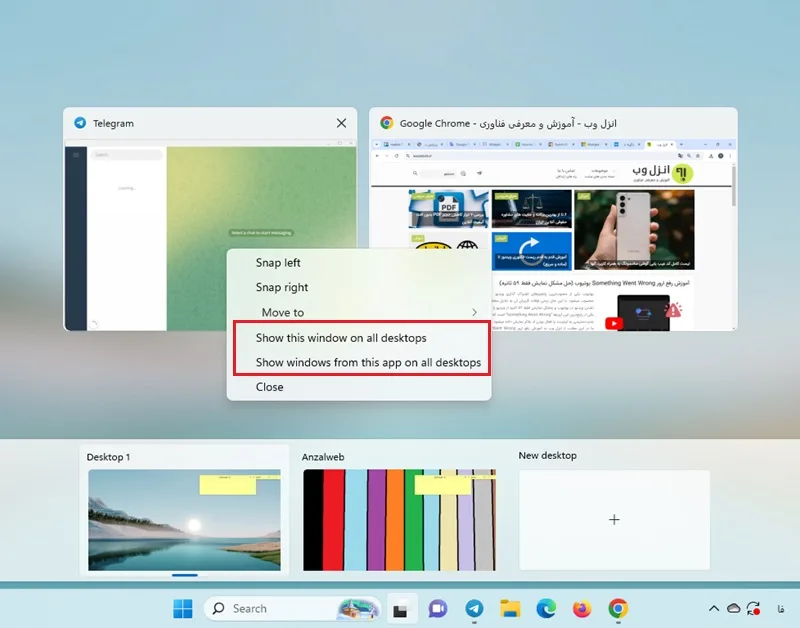Viewport: 800px width, 628px height.
Task: Close the Telegram window preview with X
Action: coord(341,123)
